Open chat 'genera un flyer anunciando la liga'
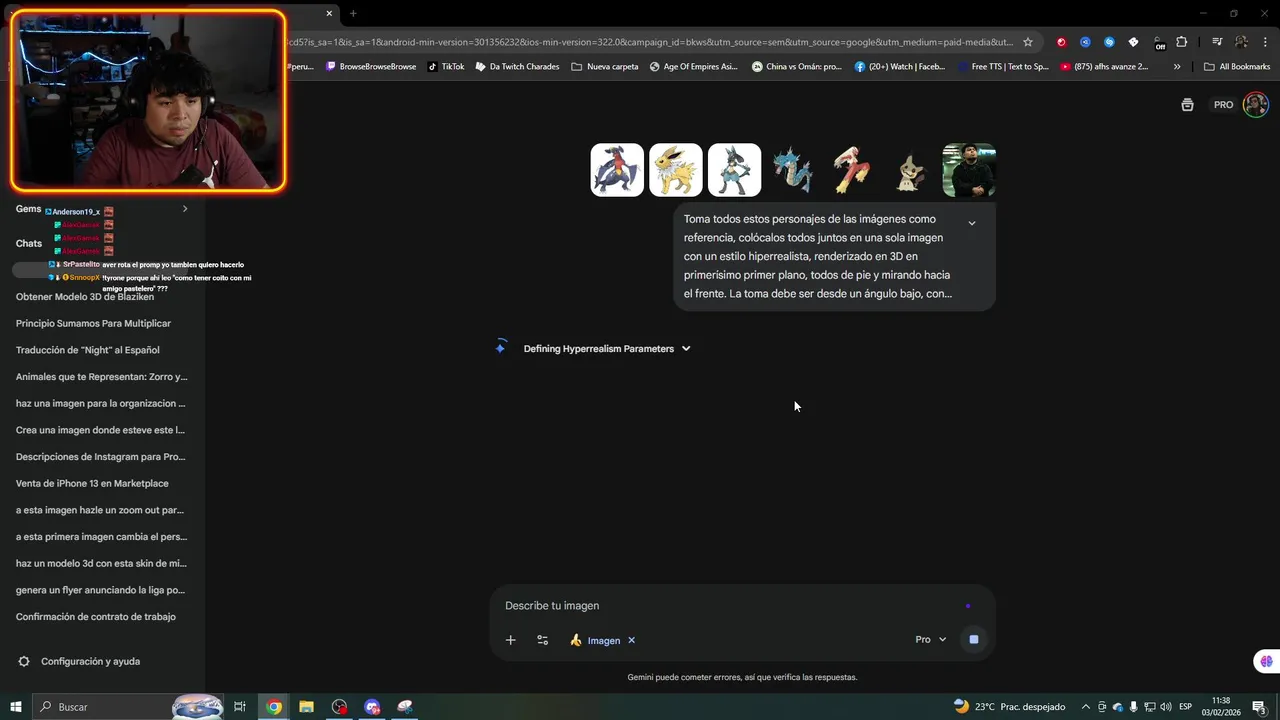The image size is (1280, 720). pyautogui.click(x=100, y=590)
